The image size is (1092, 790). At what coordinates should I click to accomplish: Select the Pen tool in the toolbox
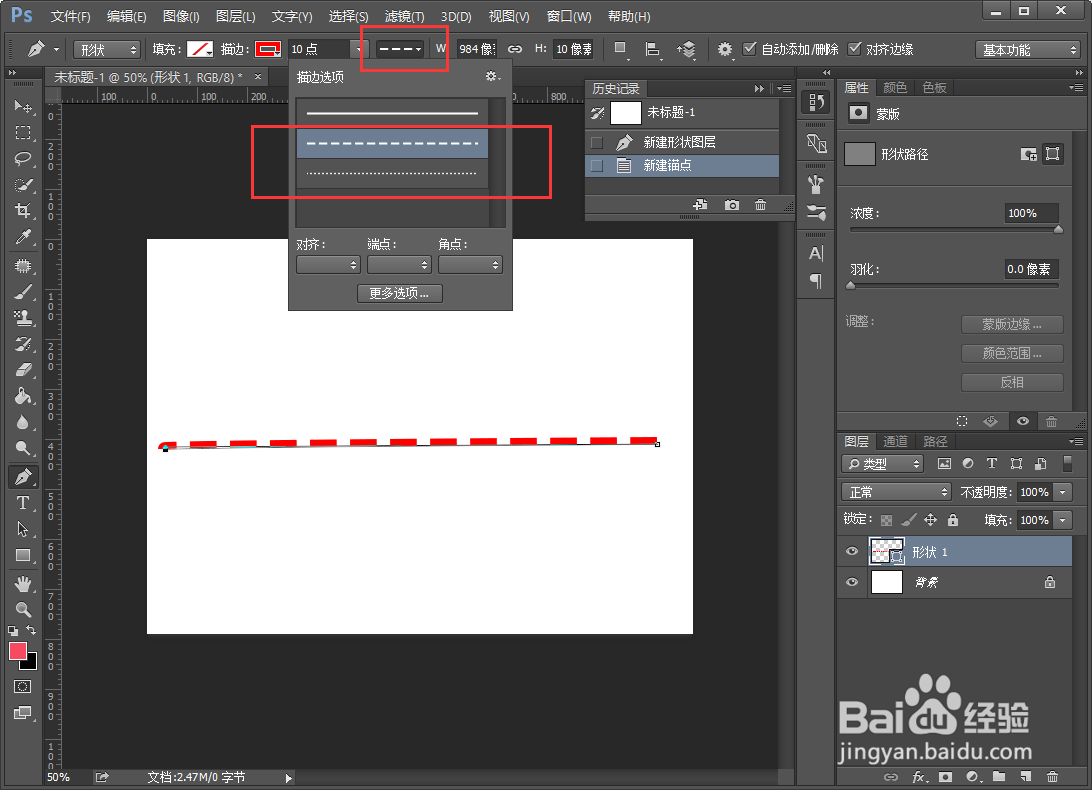[23, 477]
